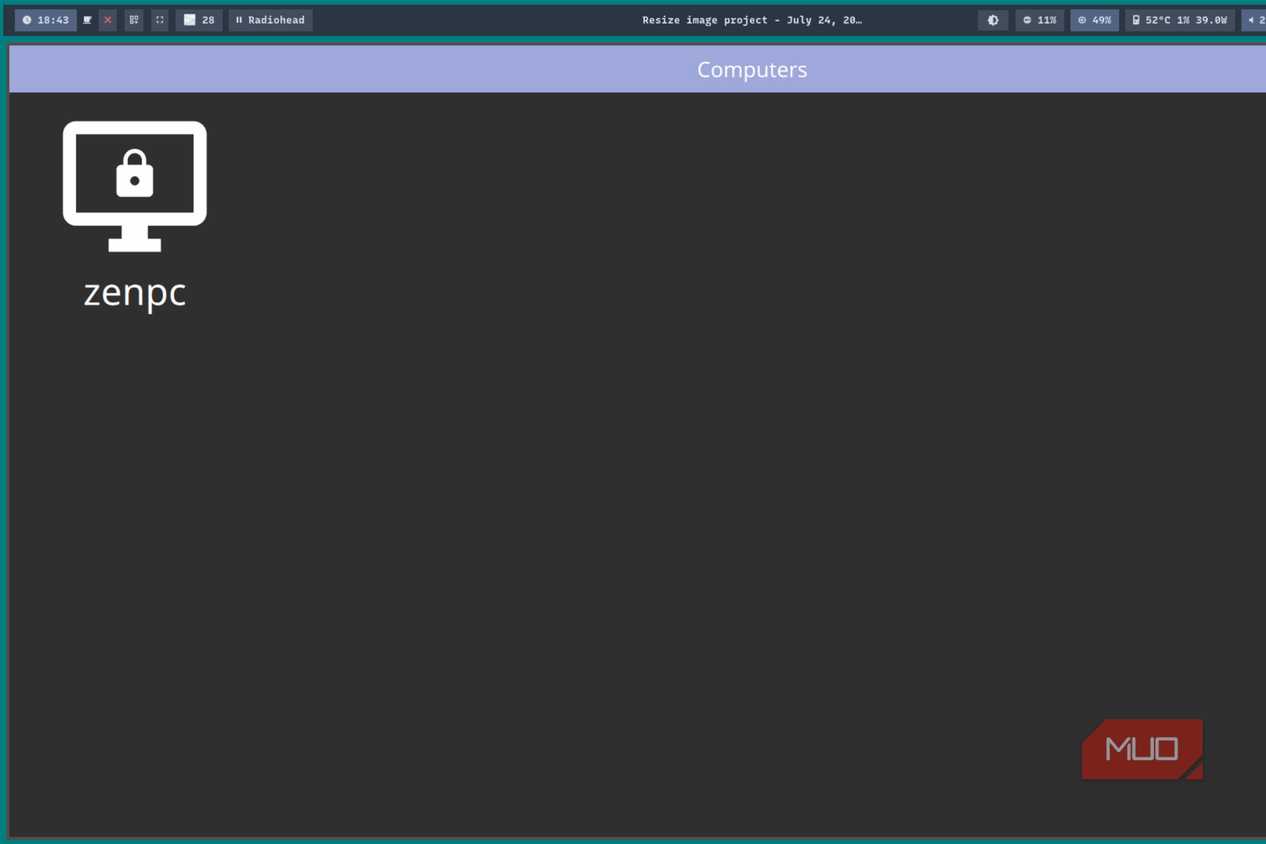
Task: Click the QR code icon in the bar
Action: click(x=134, y=20)
